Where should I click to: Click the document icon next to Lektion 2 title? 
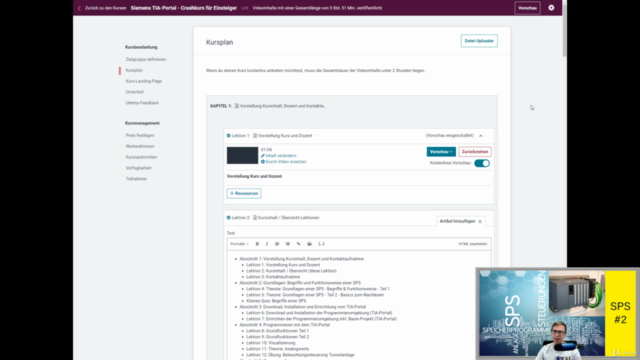[x=255, y=218]
